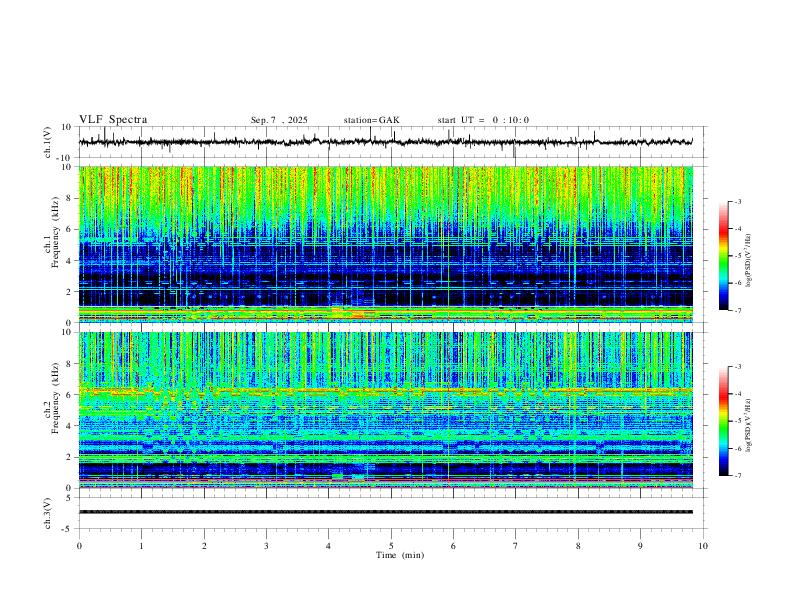Click inside the ch.1 spectrogram panel

386,244
